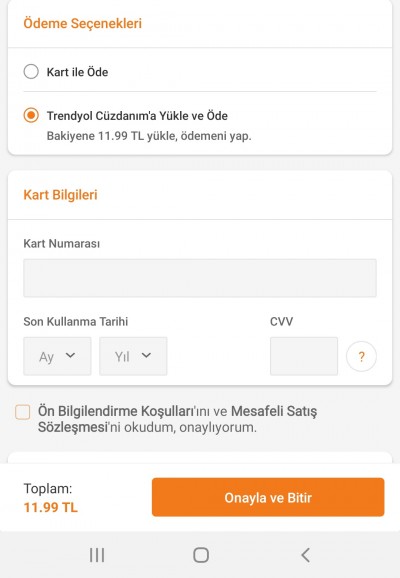Tap the Onayla ve Bitir button
This screenshot has height=578, width=400.
[x=268, y=497]
